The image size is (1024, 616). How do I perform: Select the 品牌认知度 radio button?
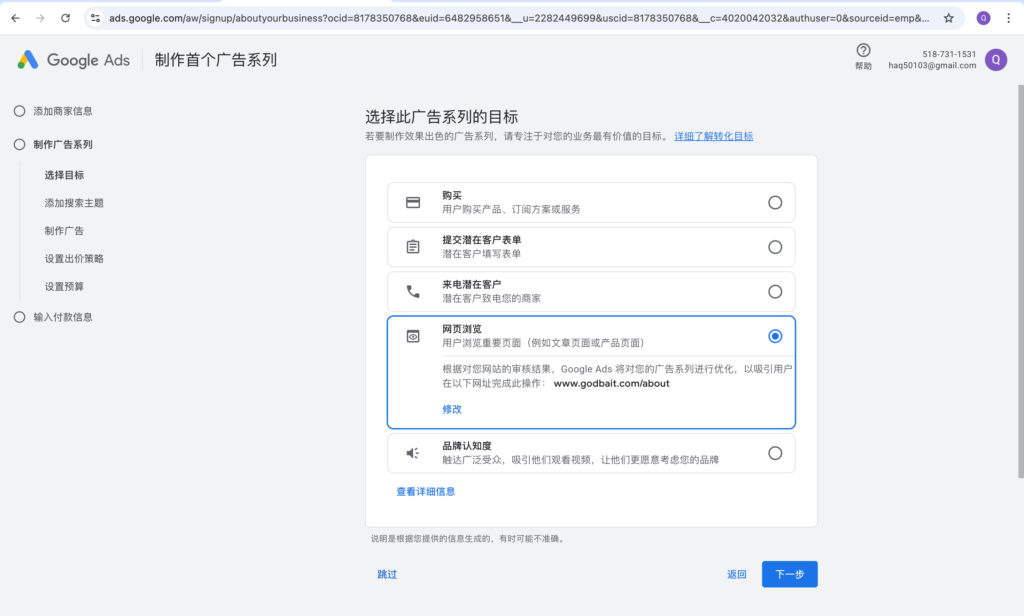(x=775, y=453)
